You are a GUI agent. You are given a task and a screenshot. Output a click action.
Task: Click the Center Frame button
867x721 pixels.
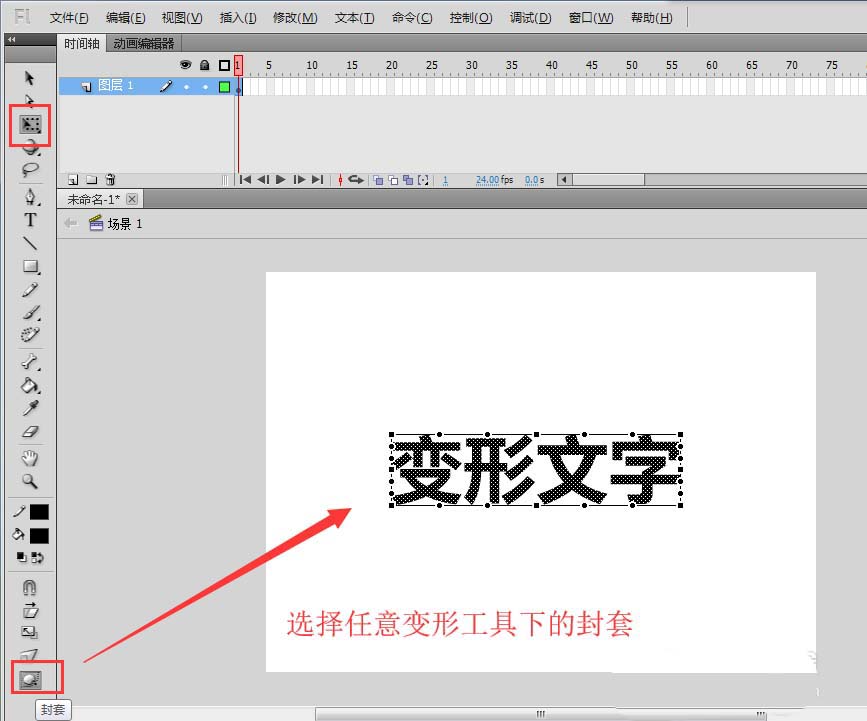coord(340,180)
